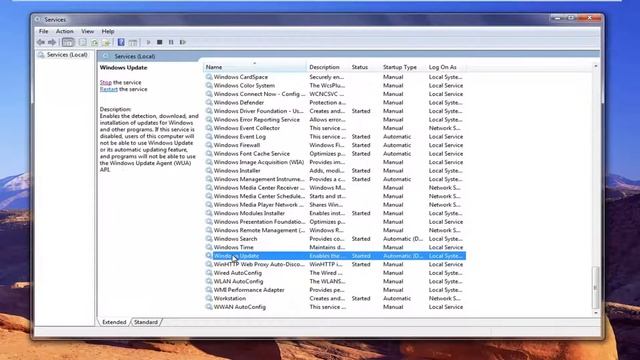Select Windows Error Reporting Service
Image resolution: width=640 pixels, height=360 pixels.
335,120
